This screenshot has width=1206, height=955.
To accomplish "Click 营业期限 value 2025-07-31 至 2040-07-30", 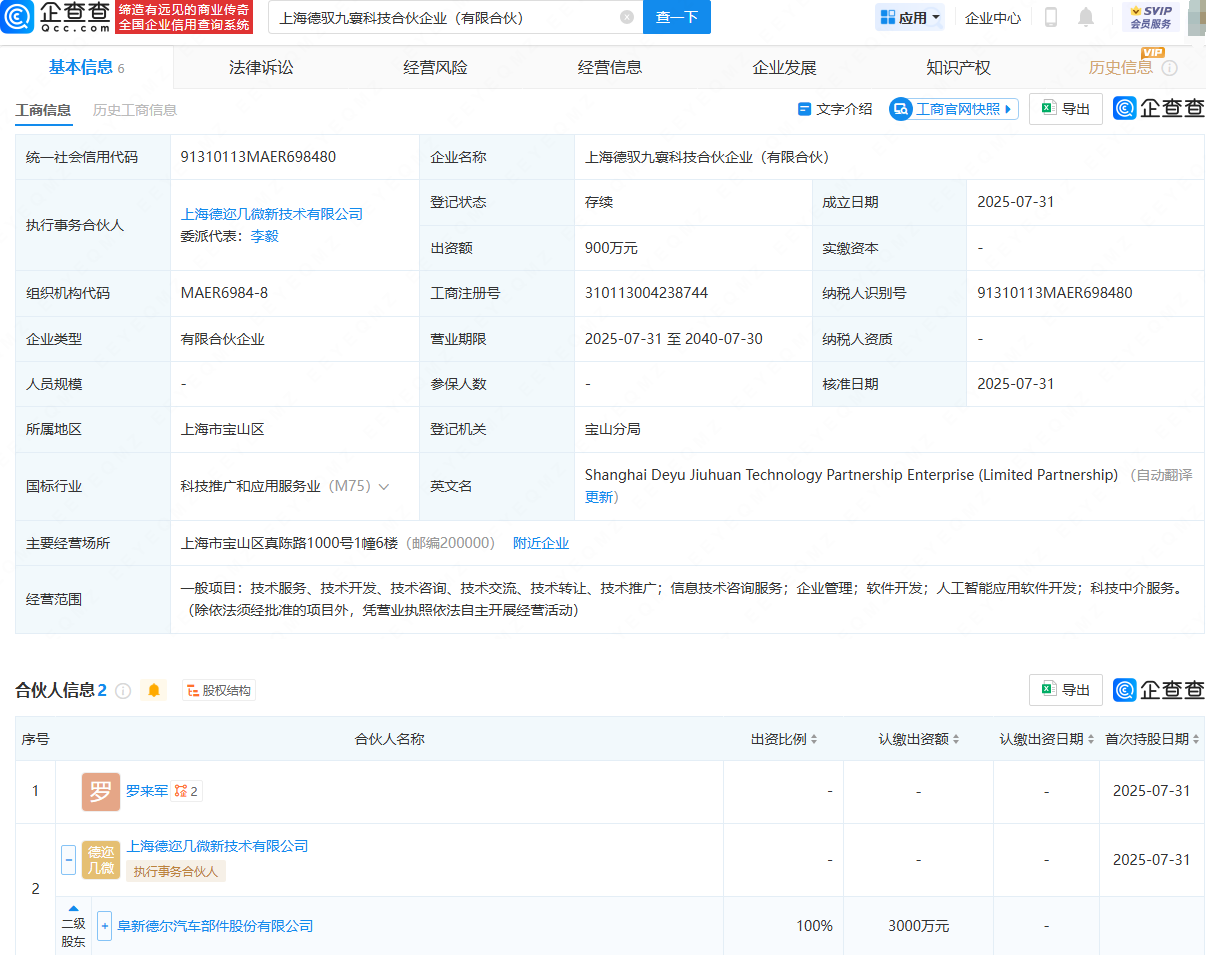I will coord(673,339).
